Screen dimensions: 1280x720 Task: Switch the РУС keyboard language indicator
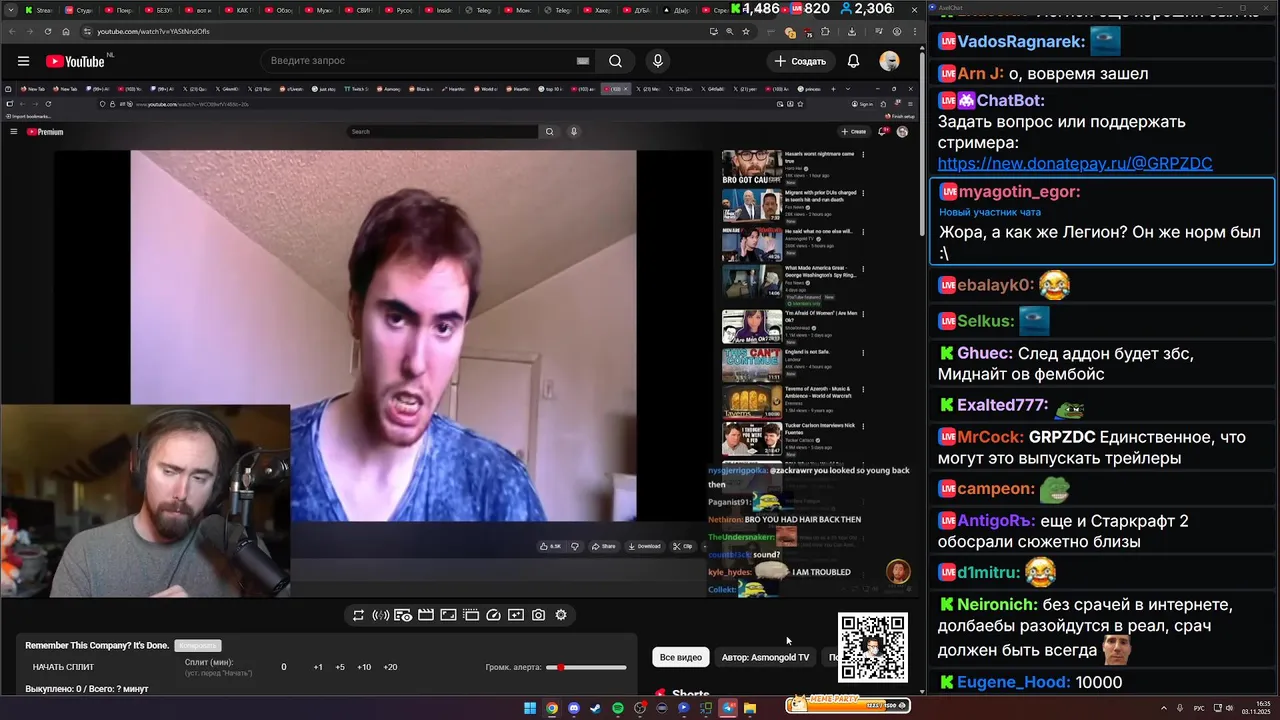(x=1199, y=708)
